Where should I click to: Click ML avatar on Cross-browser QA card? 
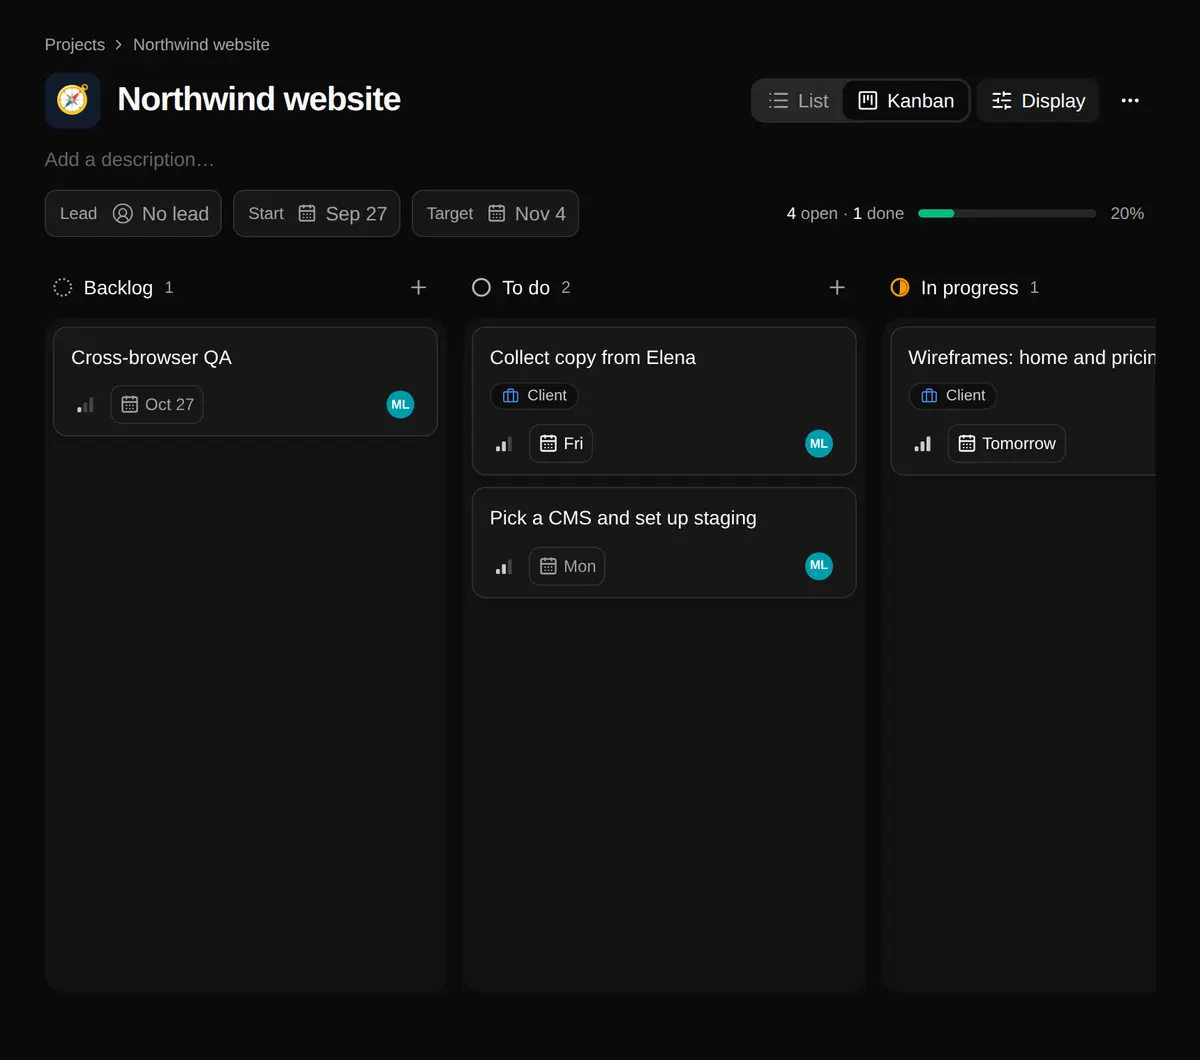click(400, 405)
